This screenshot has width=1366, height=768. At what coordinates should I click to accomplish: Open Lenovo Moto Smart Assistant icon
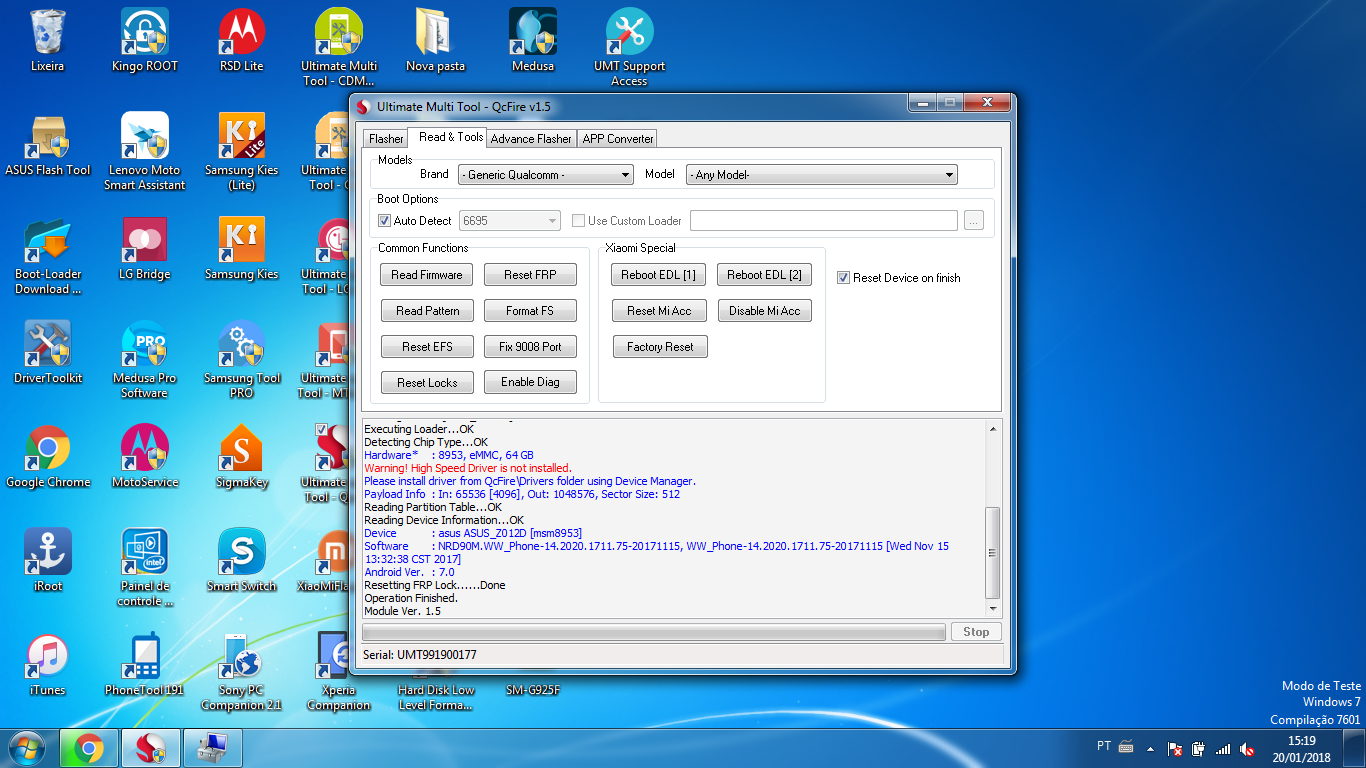(x=145, y=151)
